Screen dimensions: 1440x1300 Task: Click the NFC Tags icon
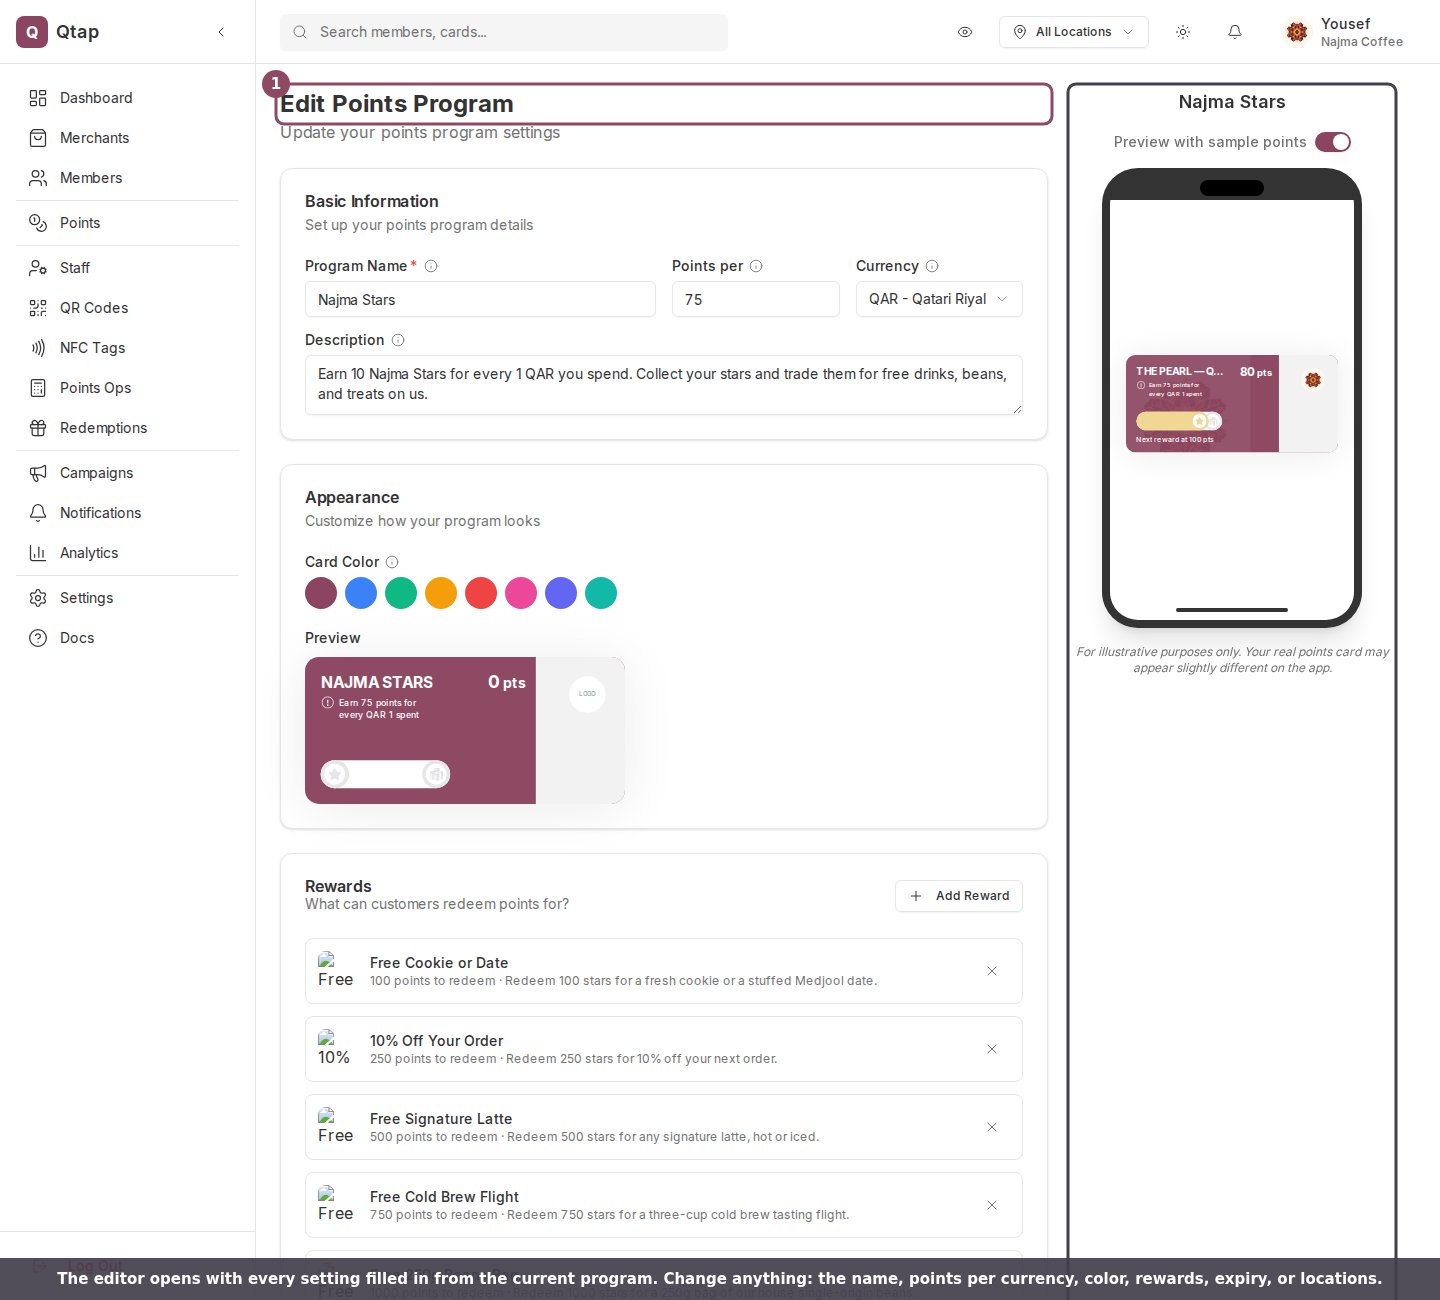[38, 348]
